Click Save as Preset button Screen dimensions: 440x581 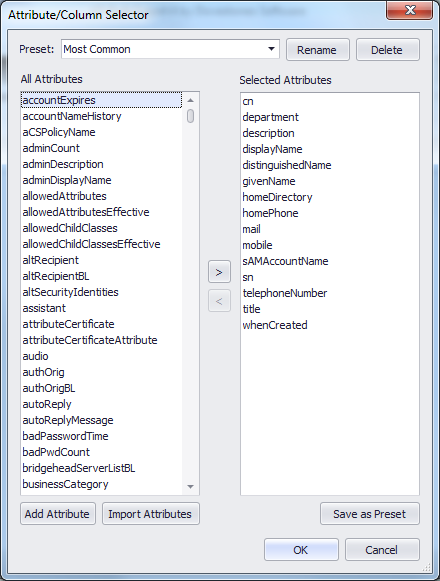click(x=370, y=514)
